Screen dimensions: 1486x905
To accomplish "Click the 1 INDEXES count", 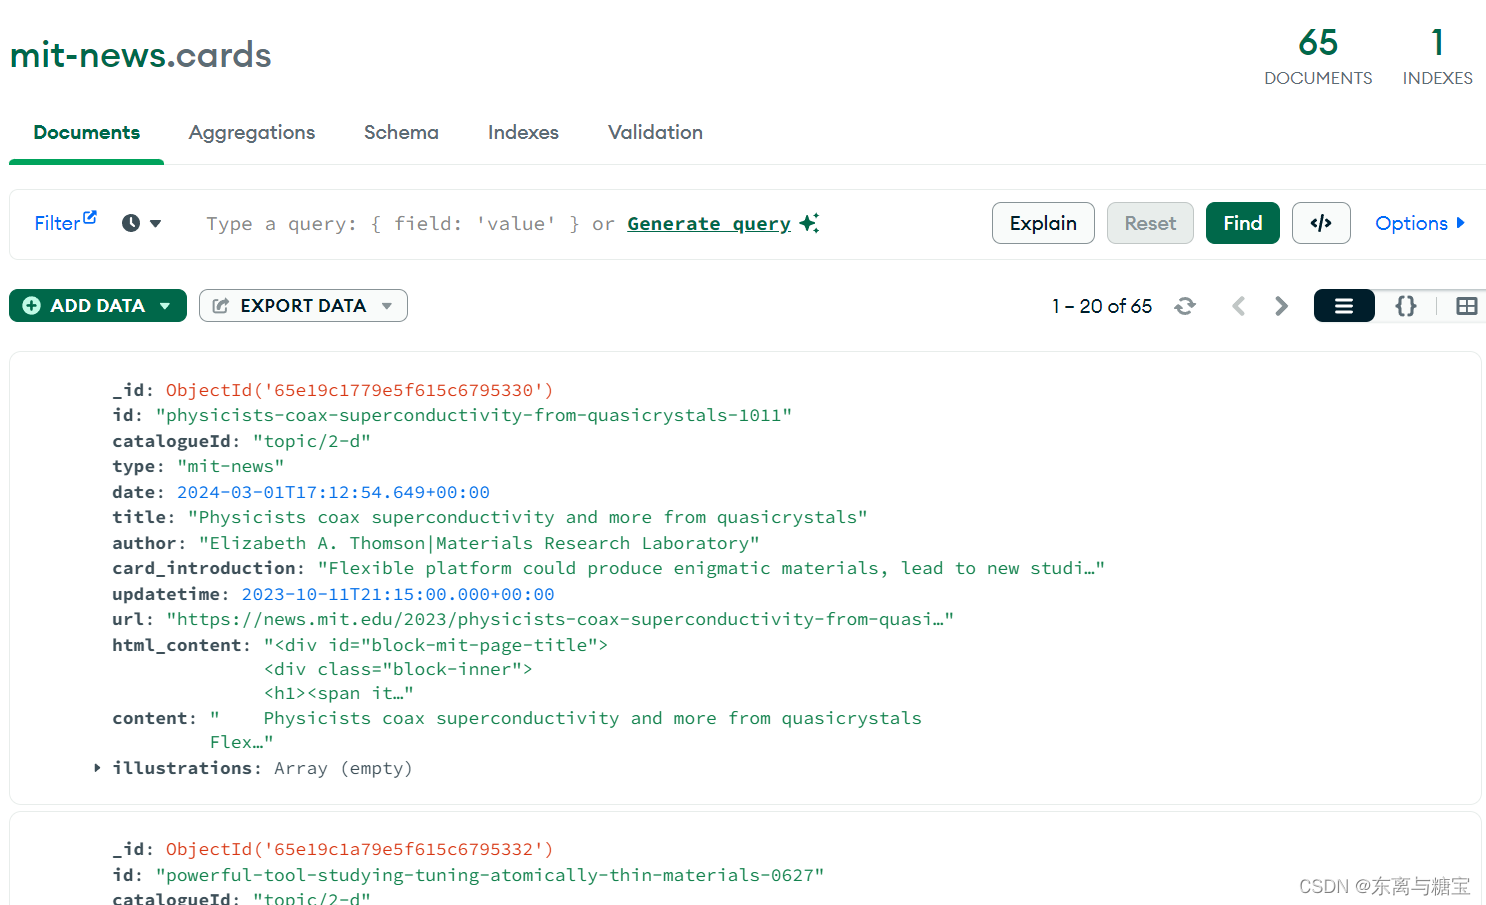I will [x=1437, y=56].
